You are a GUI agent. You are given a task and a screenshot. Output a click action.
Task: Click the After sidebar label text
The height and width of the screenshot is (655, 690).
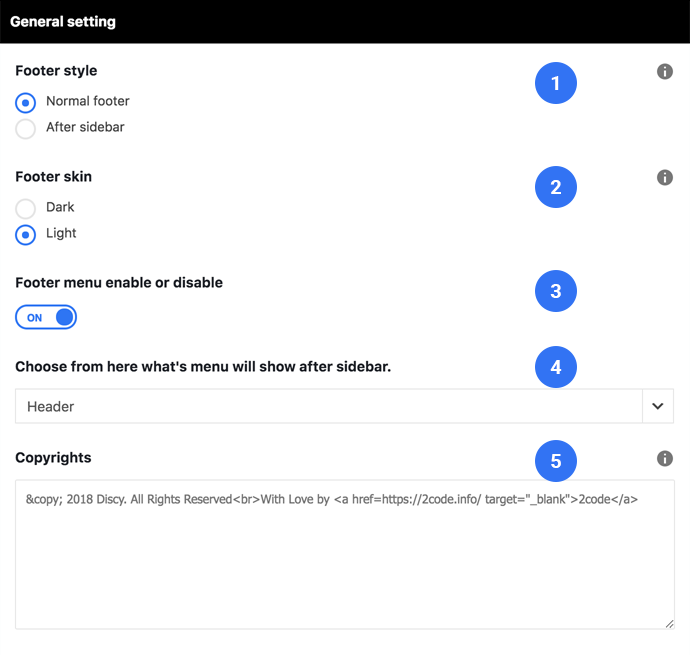pyautogui.click(x=85, y=127)
